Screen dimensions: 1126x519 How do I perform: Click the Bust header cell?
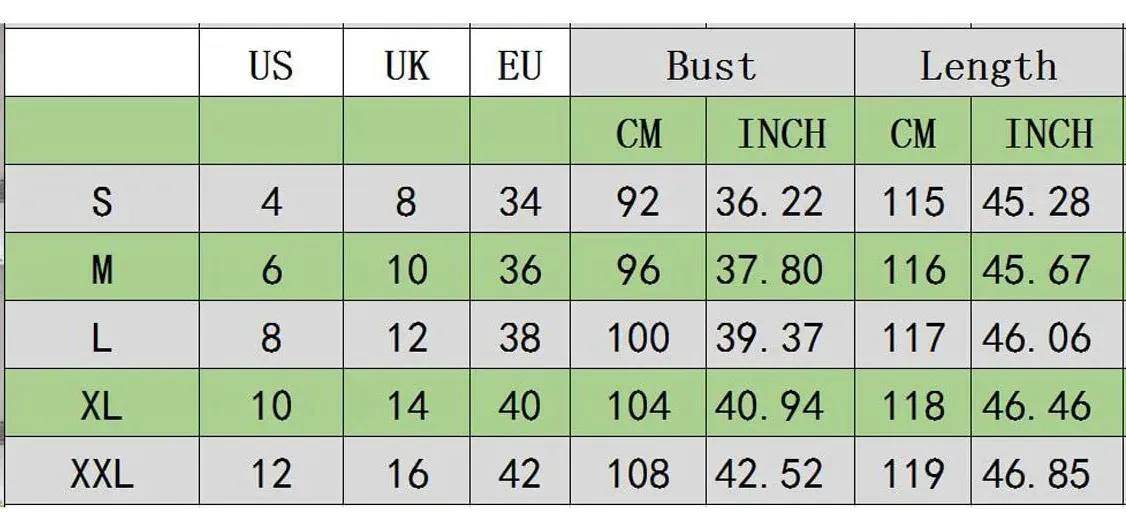pyautogui.click(x=712, y=62)
